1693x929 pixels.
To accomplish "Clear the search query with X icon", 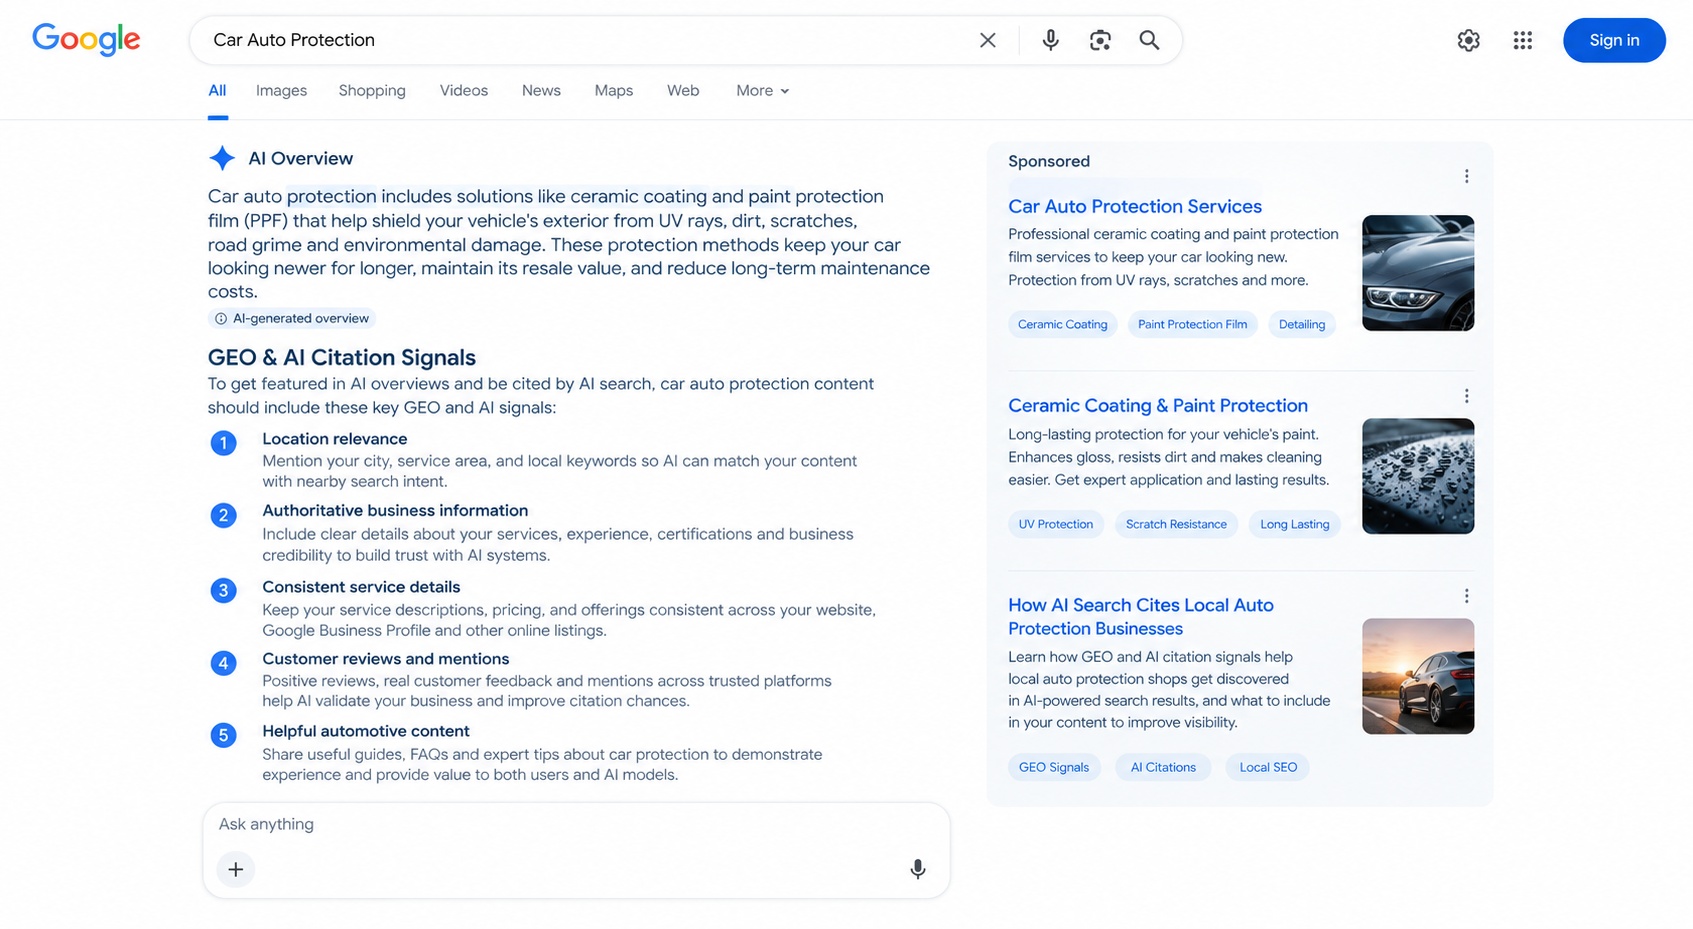I will 987,40.
